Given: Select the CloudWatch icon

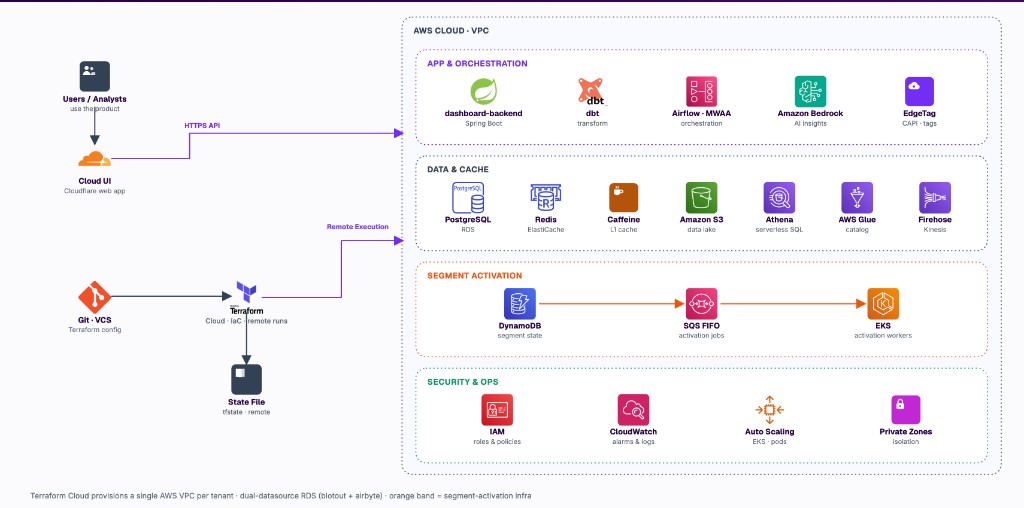Looking at the screenshot, I should (633, 410).
